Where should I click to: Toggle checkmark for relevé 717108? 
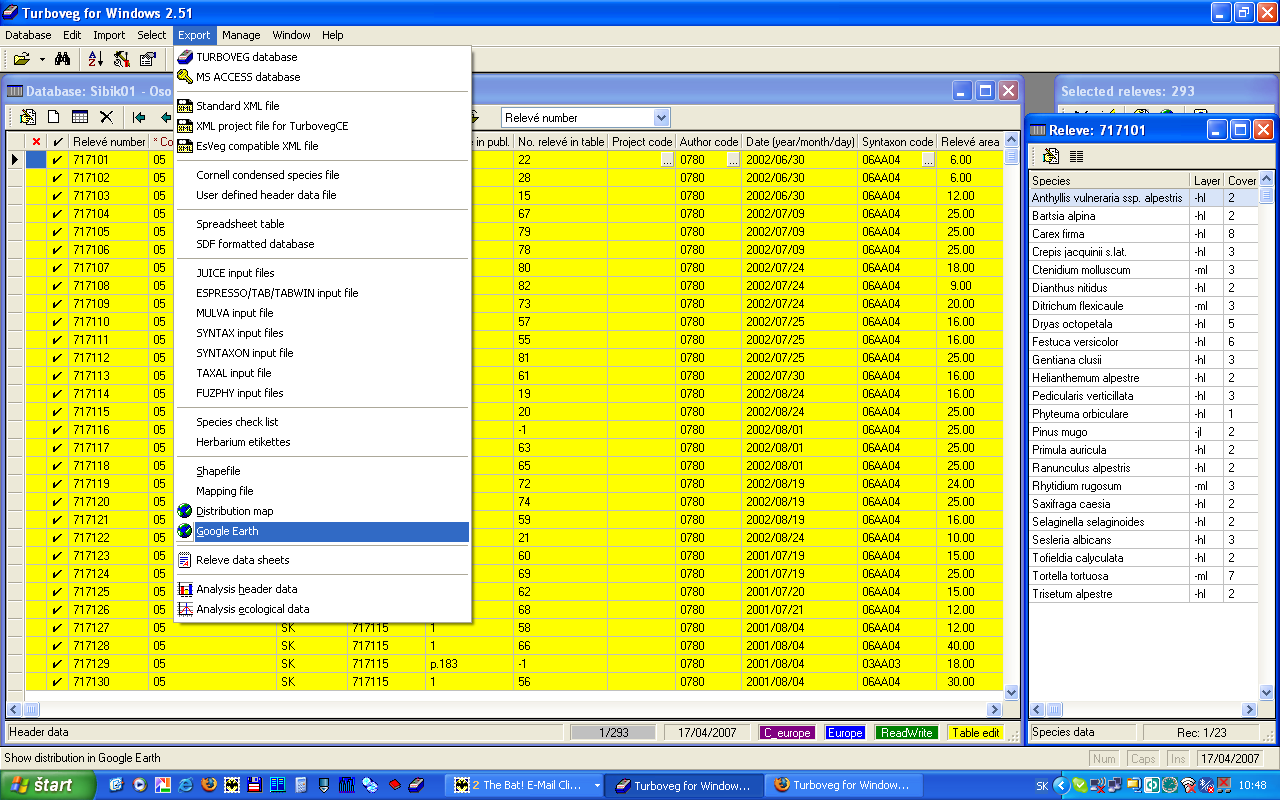58,286
